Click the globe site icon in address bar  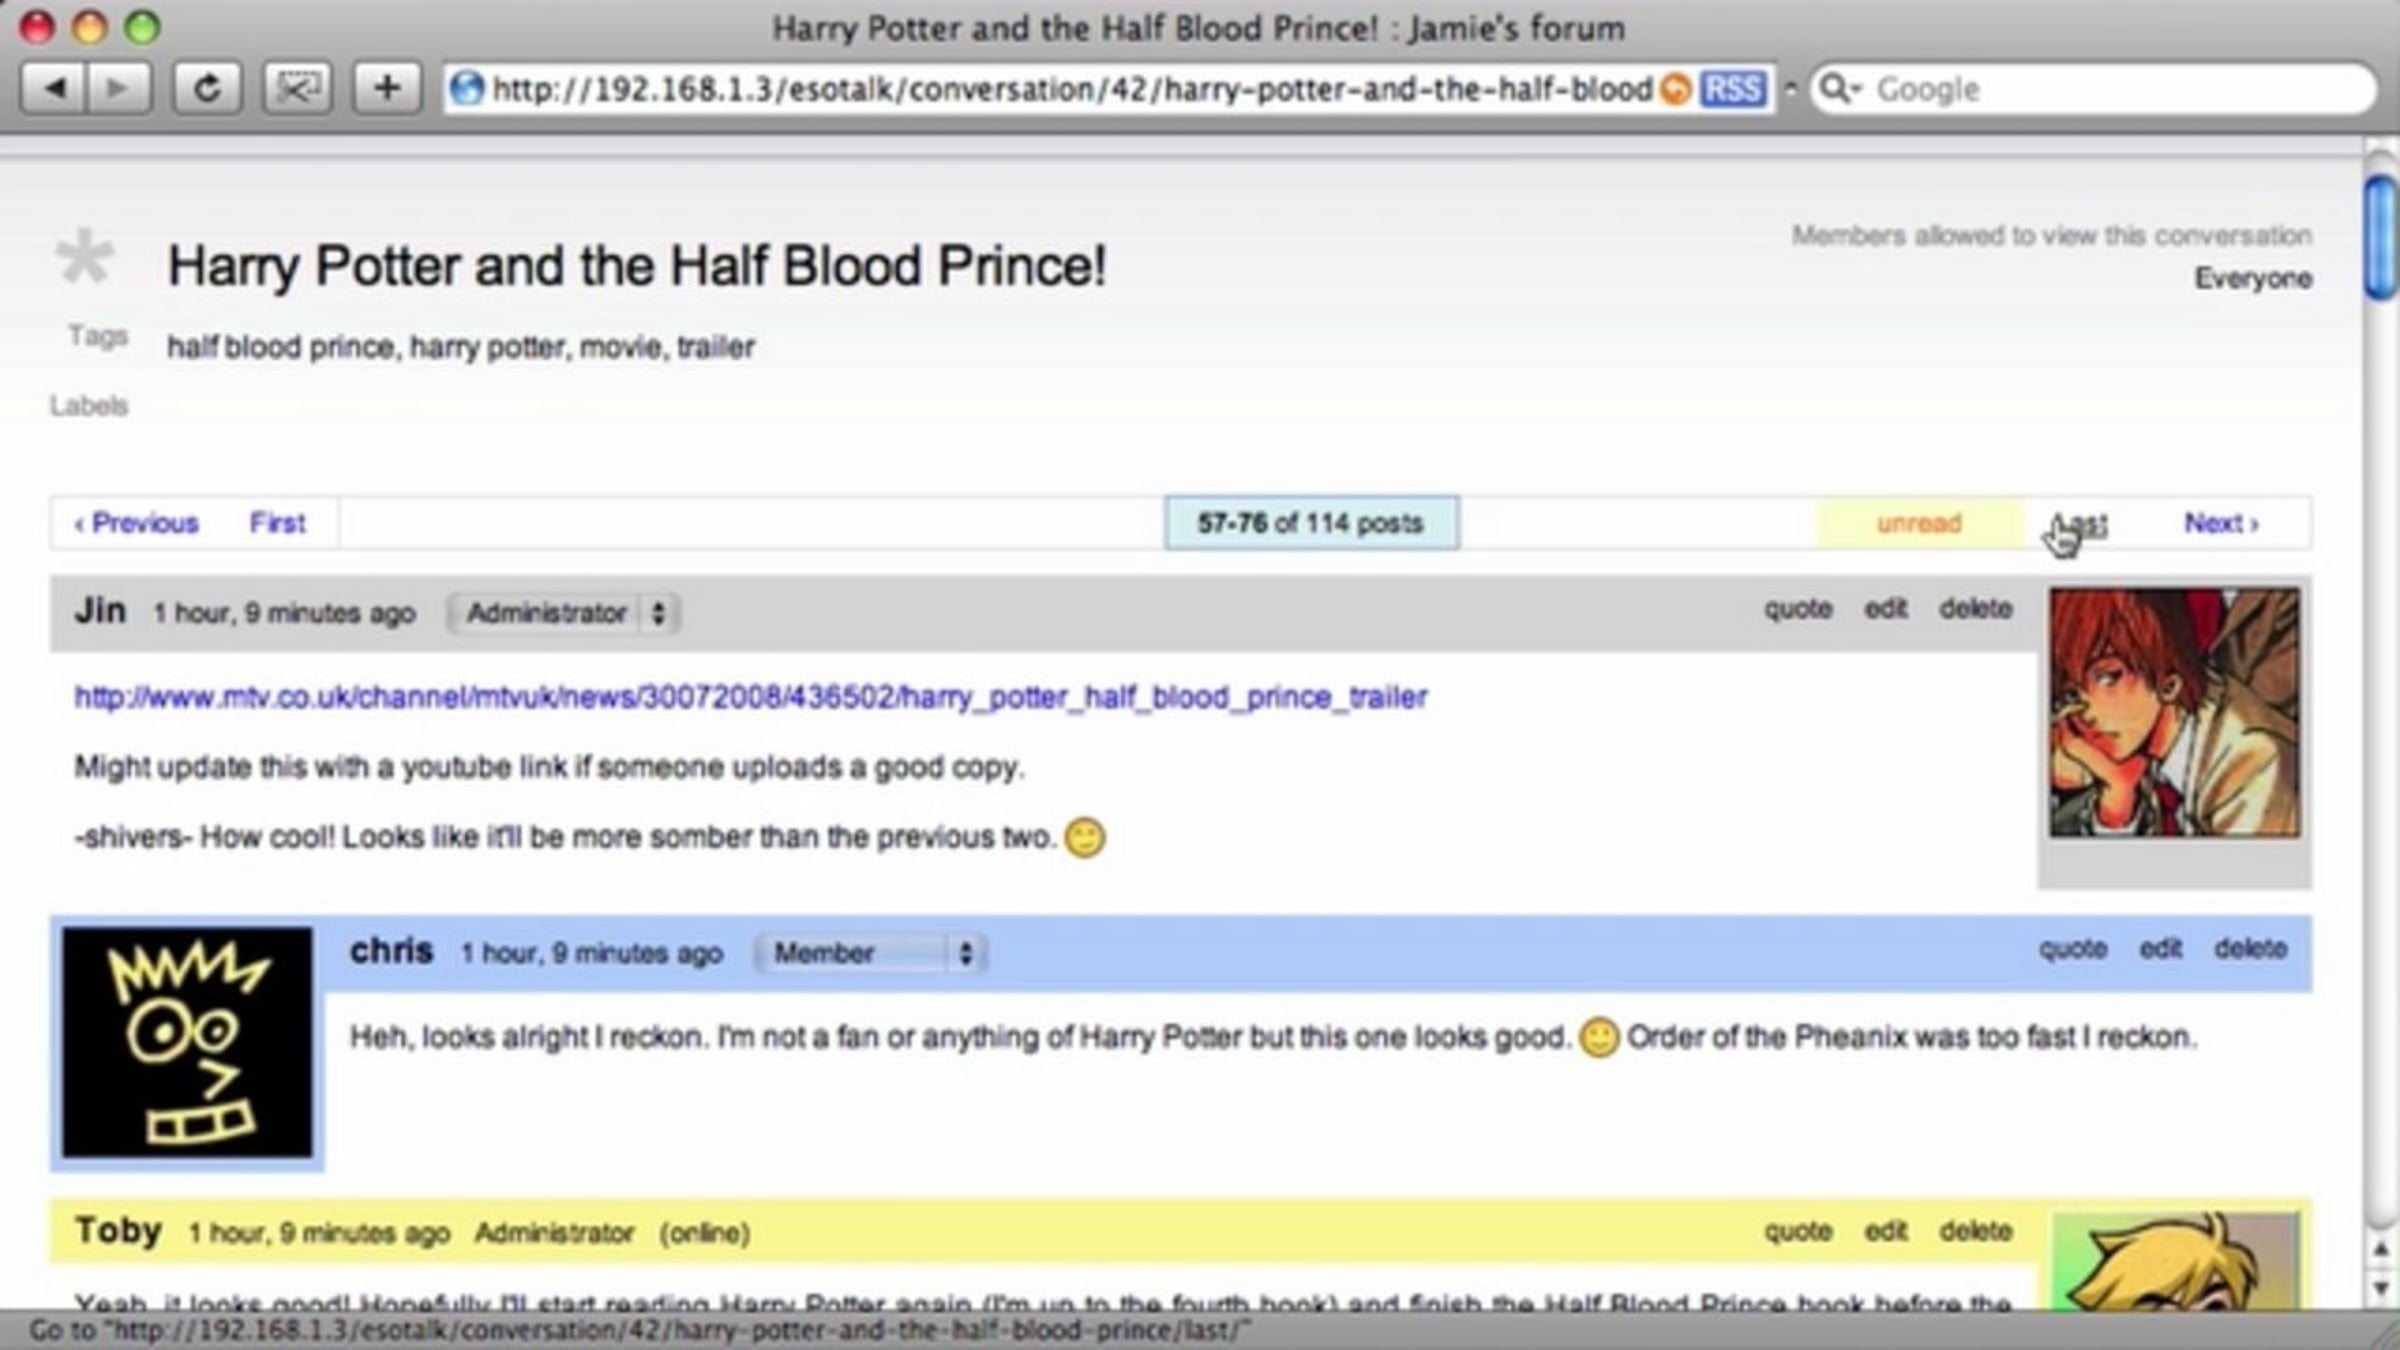pyautogui.click(x=466, y=89)
